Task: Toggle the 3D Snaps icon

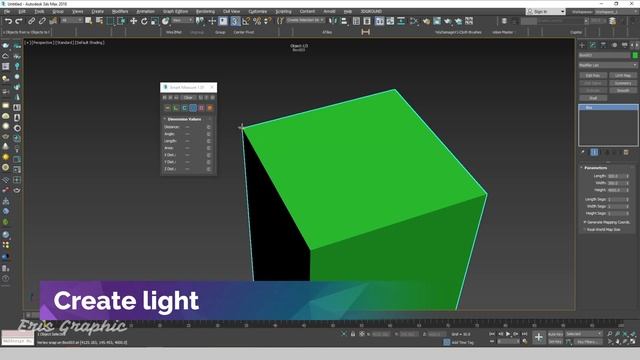Action: click(x=235, y=21)
